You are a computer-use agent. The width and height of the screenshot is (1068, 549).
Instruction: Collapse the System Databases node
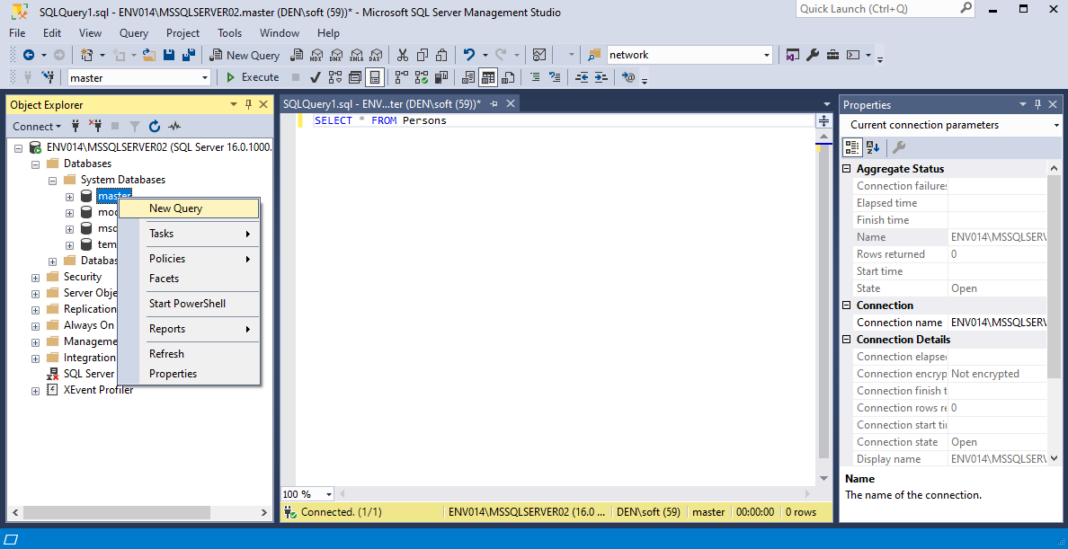click(x=52, y=180)
